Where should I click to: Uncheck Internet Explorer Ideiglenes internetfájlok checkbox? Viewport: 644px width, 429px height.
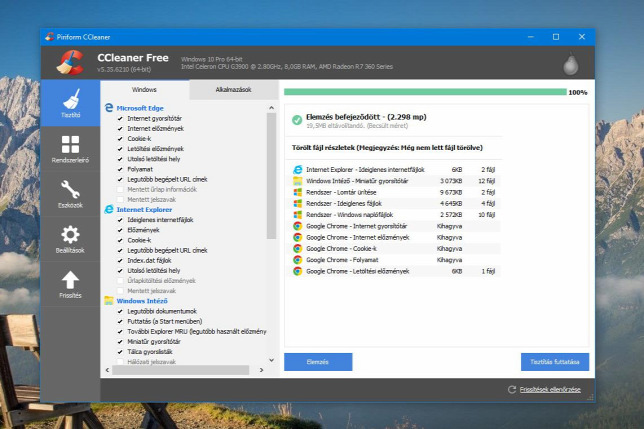(x=120, y=220)
